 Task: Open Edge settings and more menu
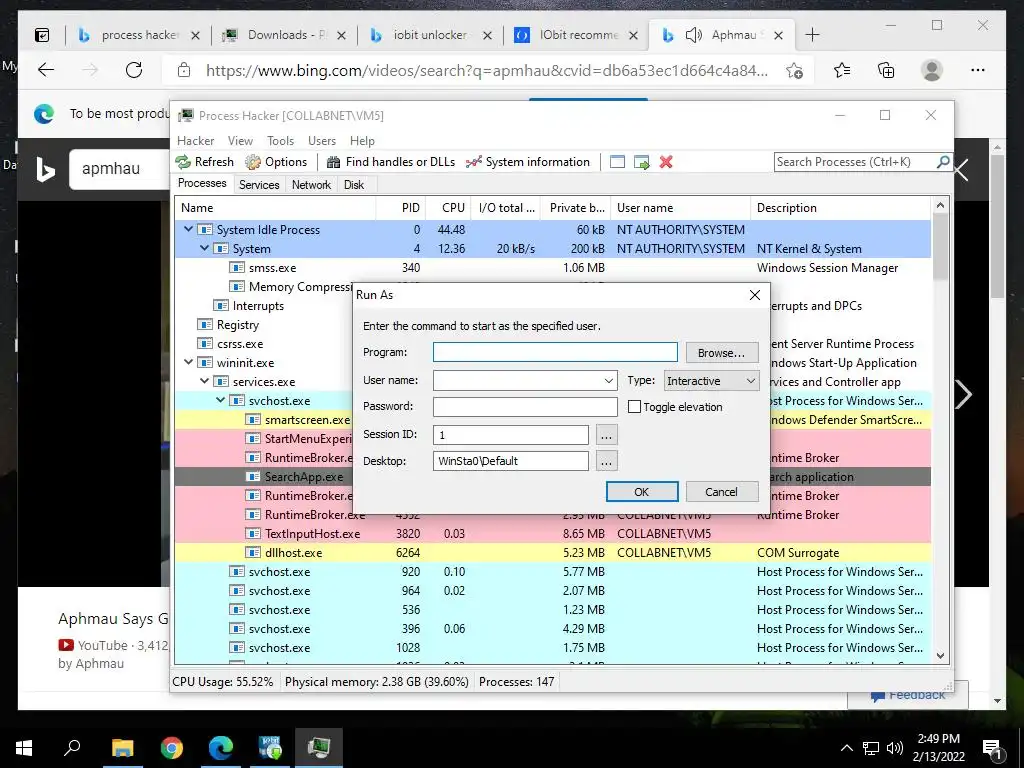click(x=978, y=70)
